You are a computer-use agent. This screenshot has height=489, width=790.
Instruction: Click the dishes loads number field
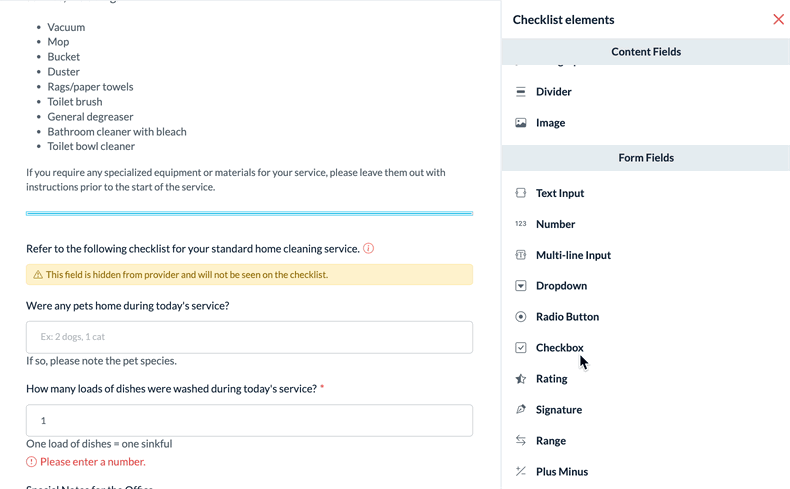click(x=249, y=421)
